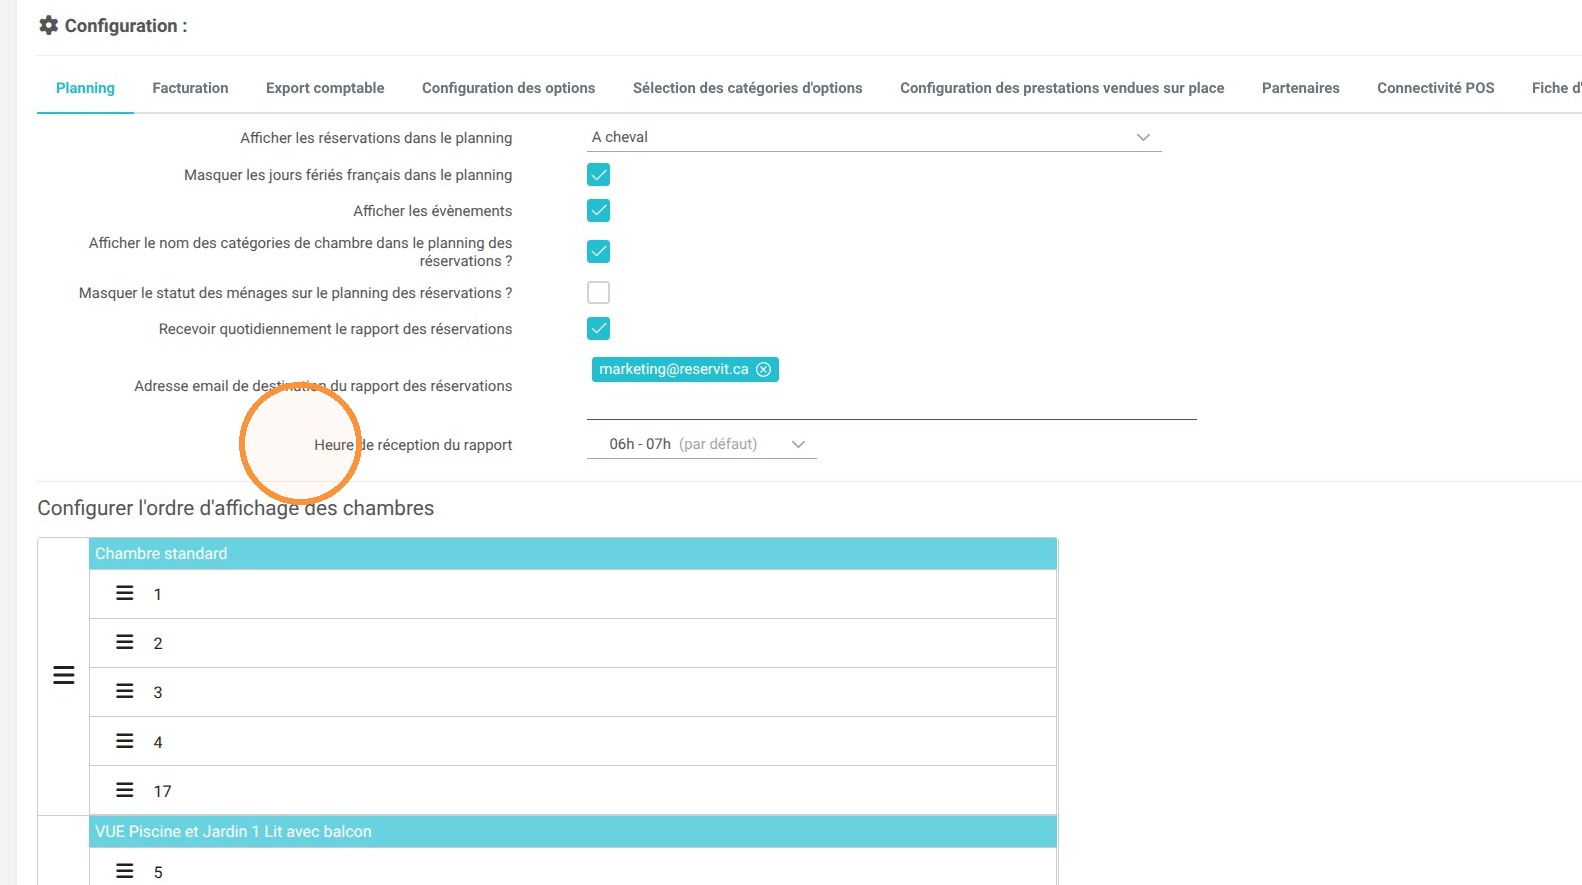Click the Chambre standard category reorder handle
Screen dimensions: 1582x885
tap(64, 676)
